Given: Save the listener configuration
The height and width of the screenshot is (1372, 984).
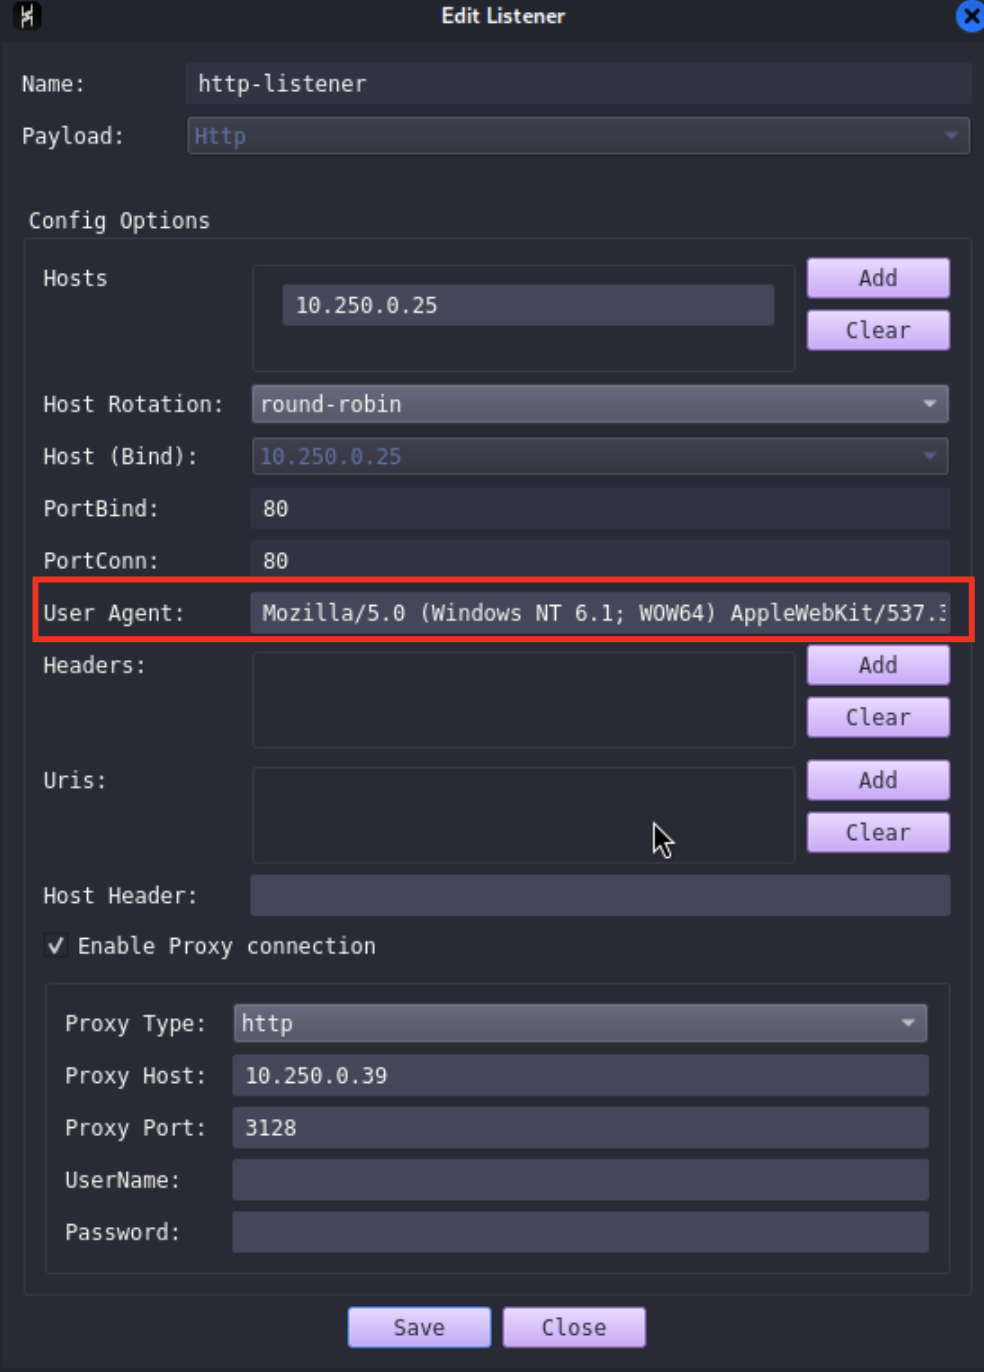Looking at the screenshot, I should point(418,1327).
